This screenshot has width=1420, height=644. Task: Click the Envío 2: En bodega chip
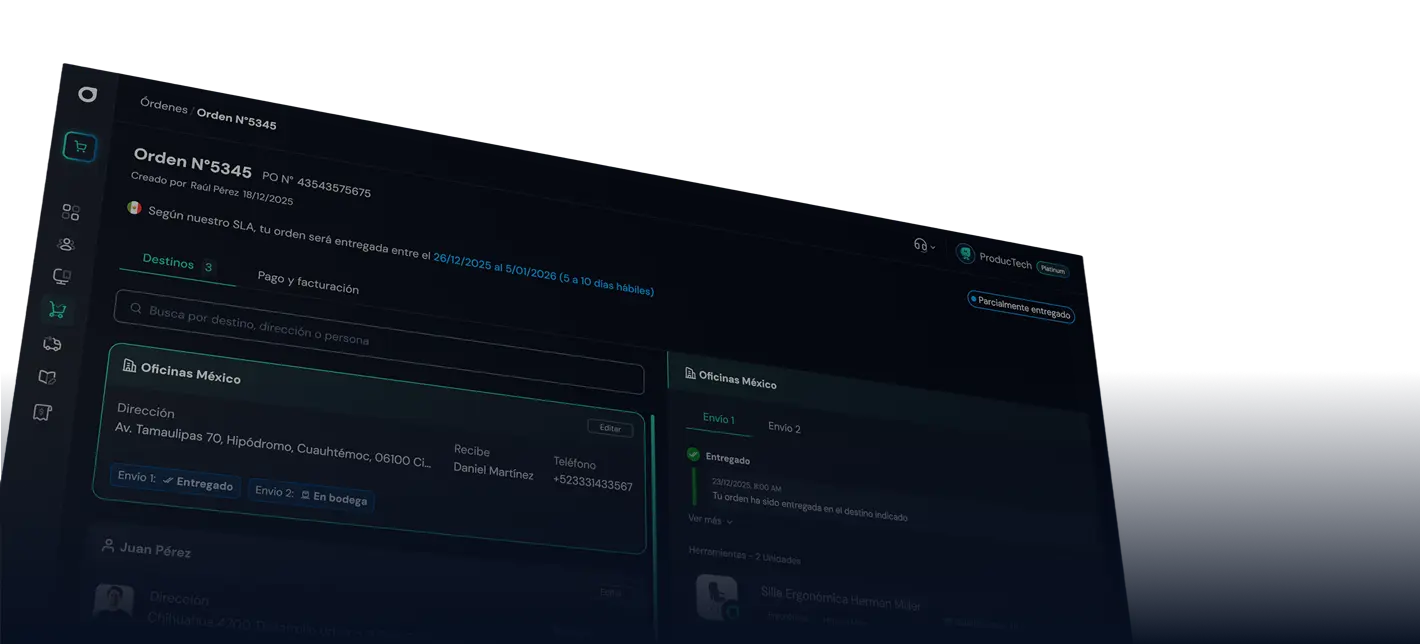[x=311, y=495]
